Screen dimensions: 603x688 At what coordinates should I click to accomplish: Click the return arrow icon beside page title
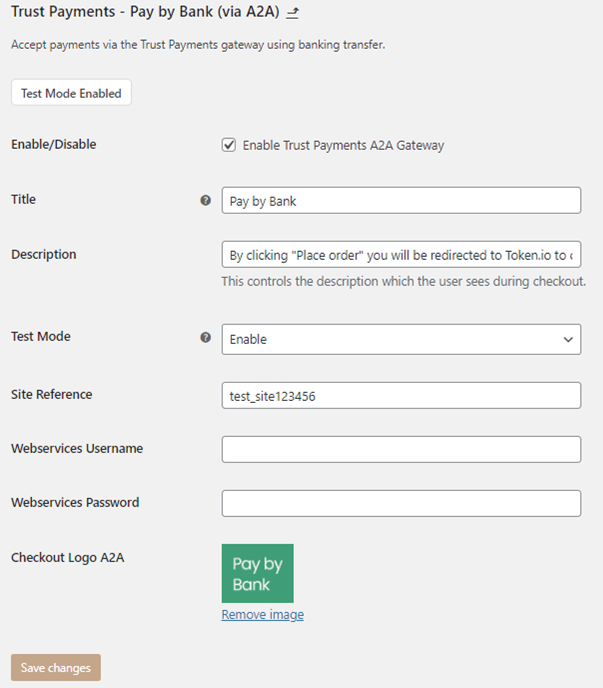tap(292, 13)
